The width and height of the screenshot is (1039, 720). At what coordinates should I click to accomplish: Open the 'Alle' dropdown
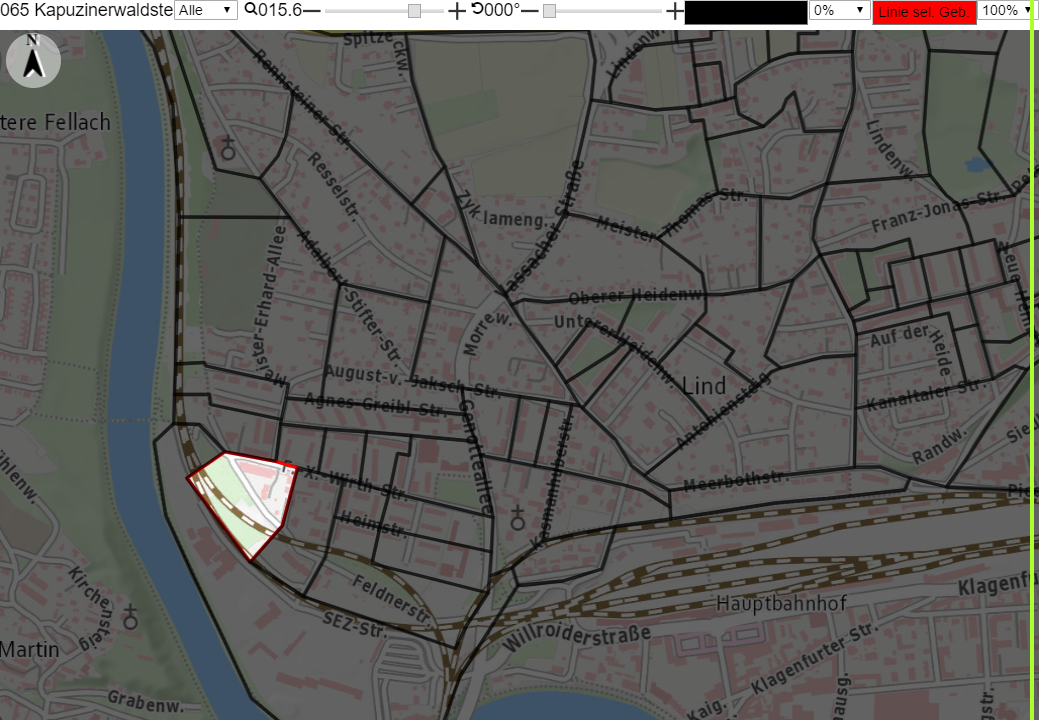205,10
